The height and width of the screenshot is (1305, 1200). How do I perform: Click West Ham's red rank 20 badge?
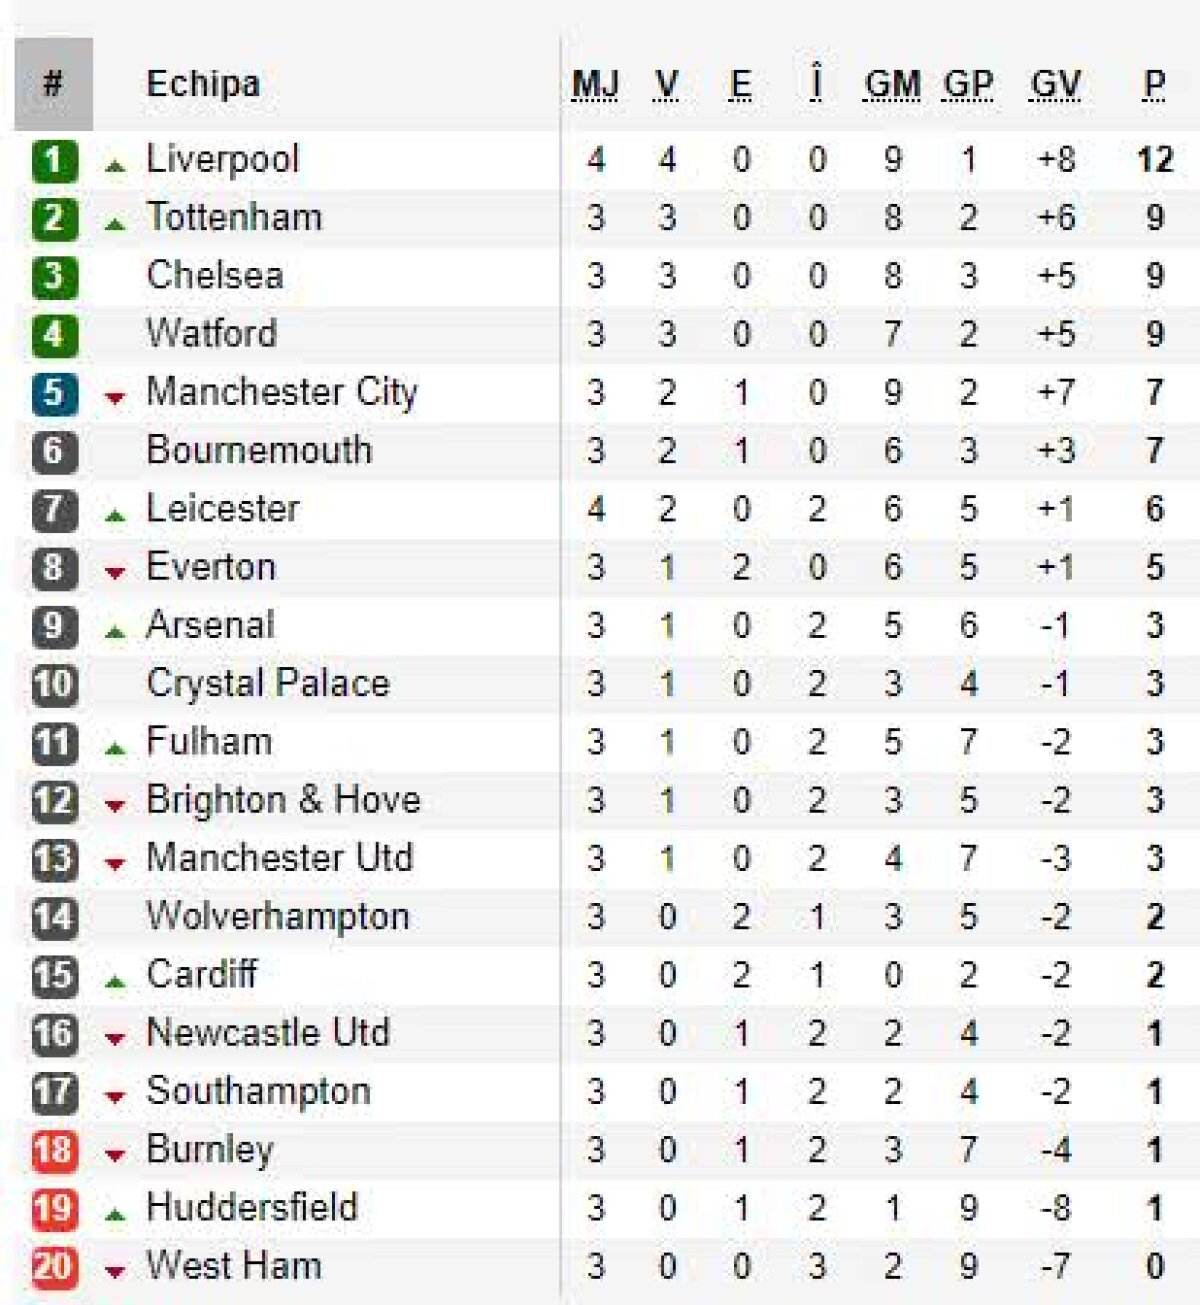pyautogui.click(x=53, y=1267)
